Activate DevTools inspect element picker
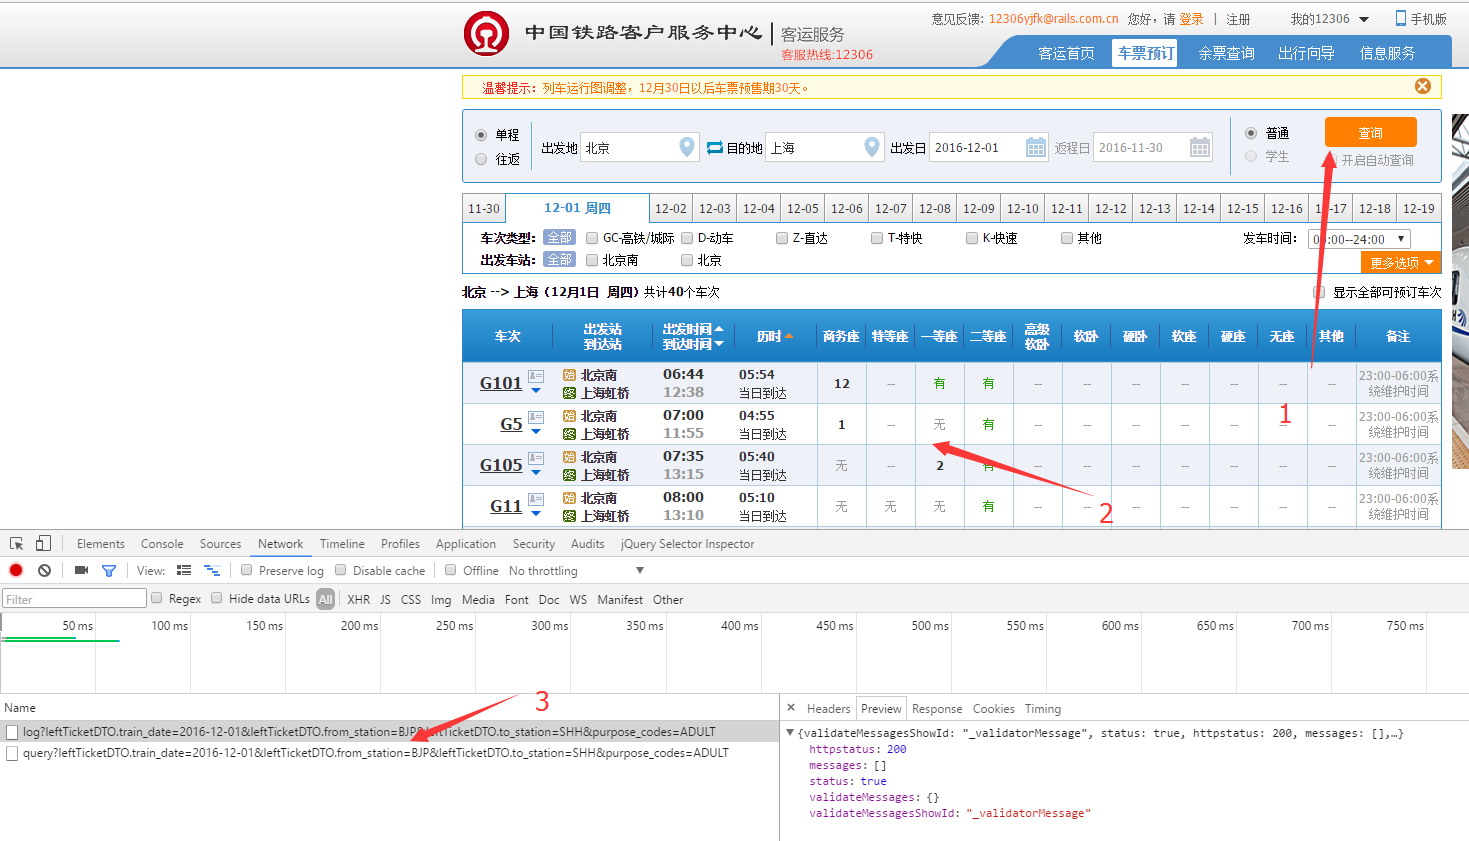Screen dimensions: 1469x841 pyautogui.click(x=17, y=544)
